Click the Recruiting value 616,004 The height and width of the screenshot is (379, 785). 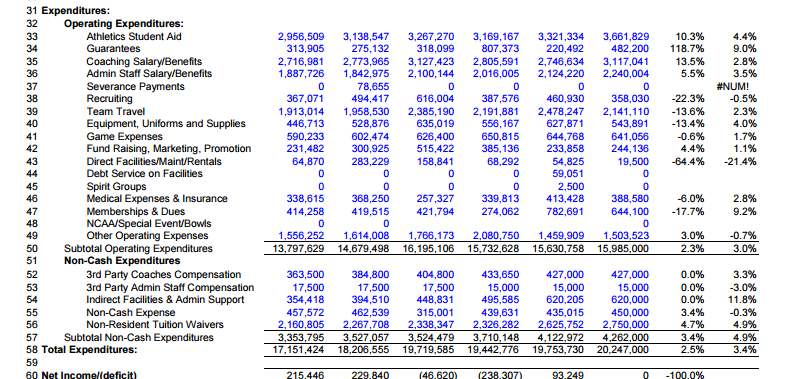[x=435, y=99]
